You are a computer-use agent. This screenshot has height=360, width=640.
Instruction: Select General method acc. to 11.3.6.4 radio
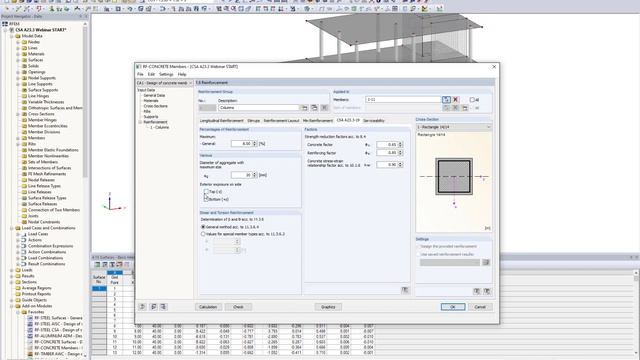[x=203, y=227]
